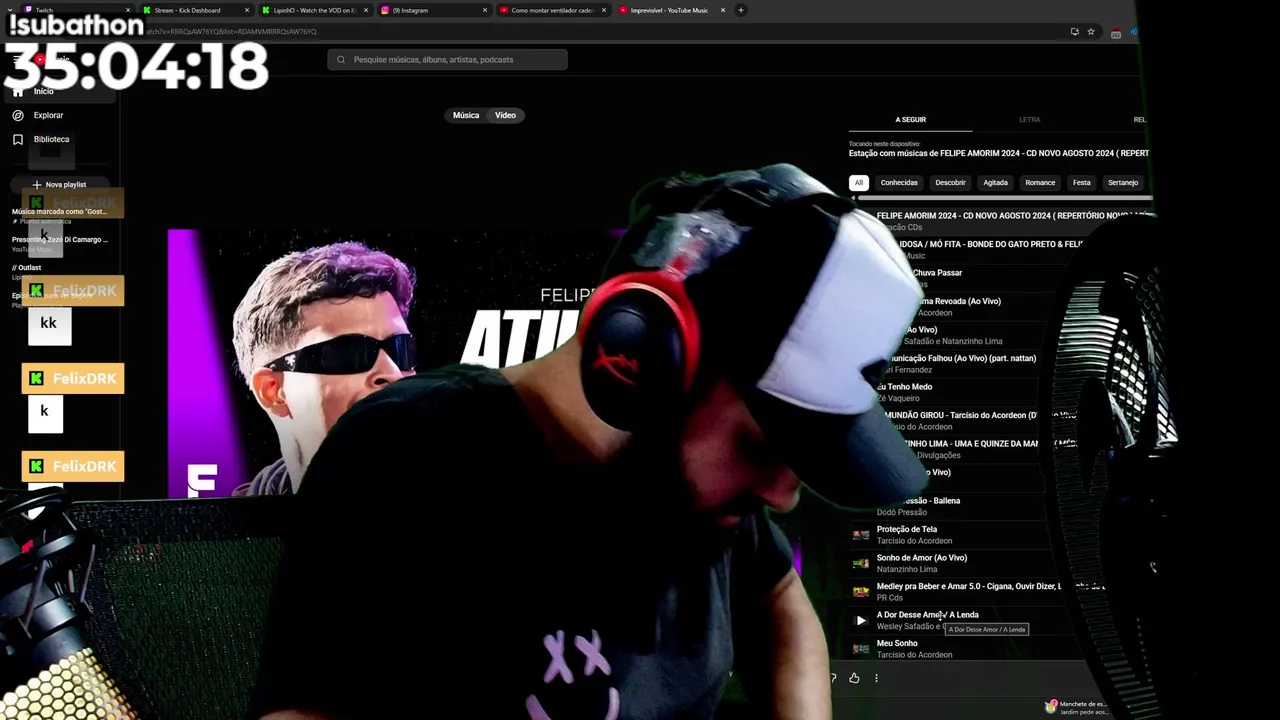Open the LETRA tab

tap(1029, 120)
